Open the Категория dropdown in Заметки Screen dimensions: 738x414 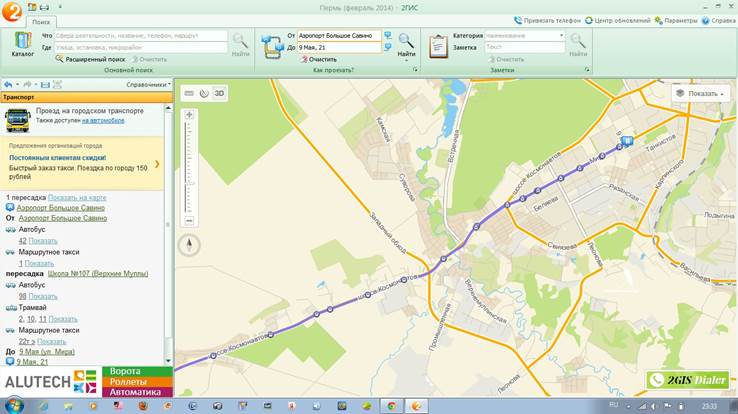point(561,35)
